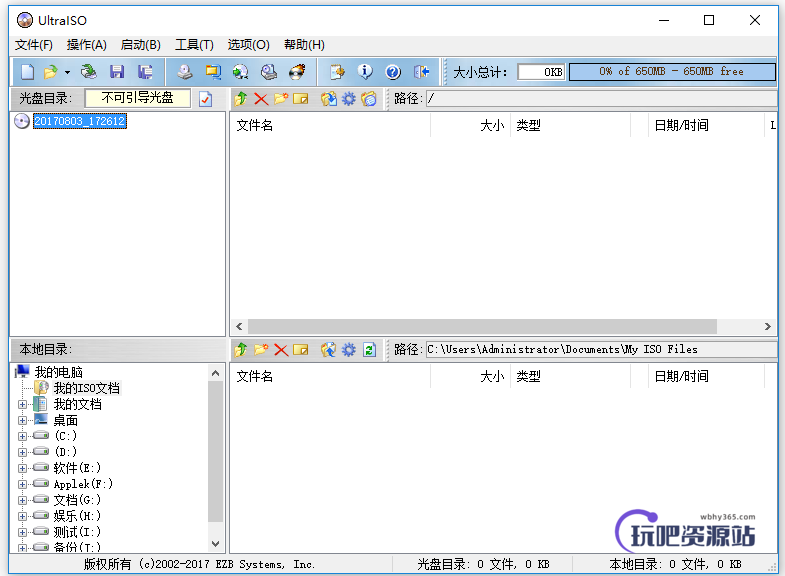785x576 pixels.
Task: Save the image with the floppy disk icon
Action: (x=117, y=72)
